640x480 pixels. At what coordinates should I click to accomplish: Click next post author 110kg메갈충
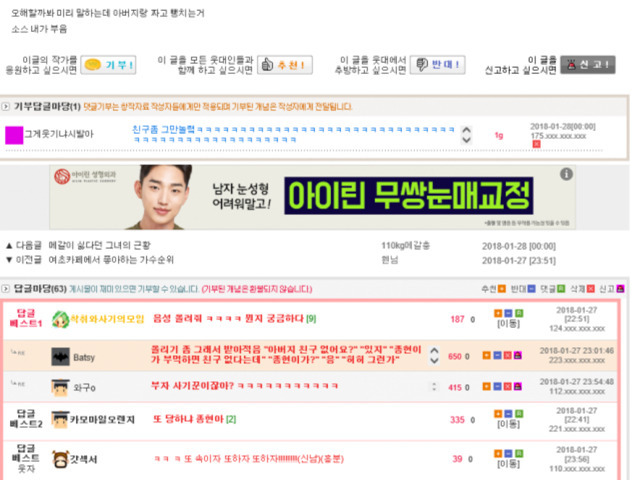pyautogui.click(x=405, y=245)
